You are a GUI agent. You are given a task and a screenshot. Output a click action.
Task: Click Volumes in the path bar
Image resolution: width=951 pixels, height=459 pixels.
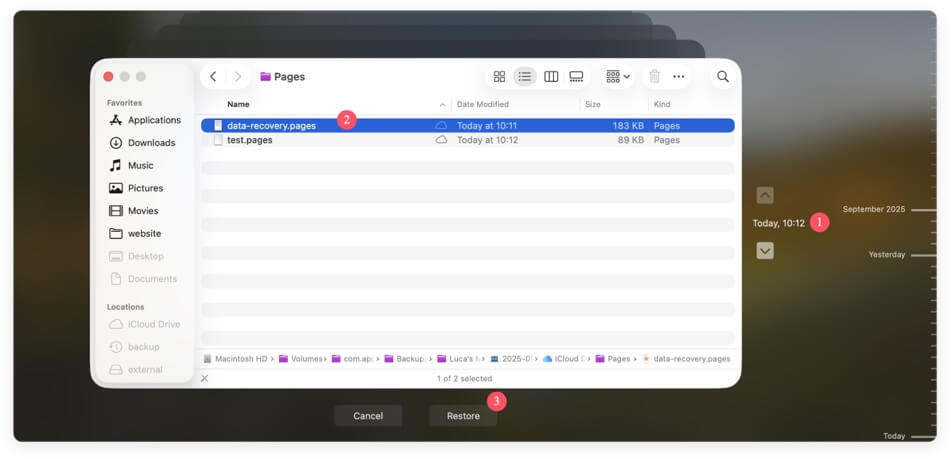tap(301, 359)
